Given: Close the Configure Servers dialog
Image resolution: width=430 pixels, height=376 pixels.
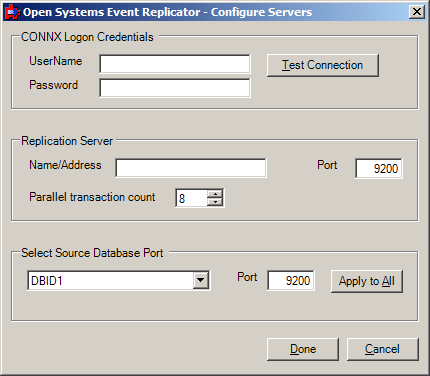Looking at the screenshot, I should [417, 12].
